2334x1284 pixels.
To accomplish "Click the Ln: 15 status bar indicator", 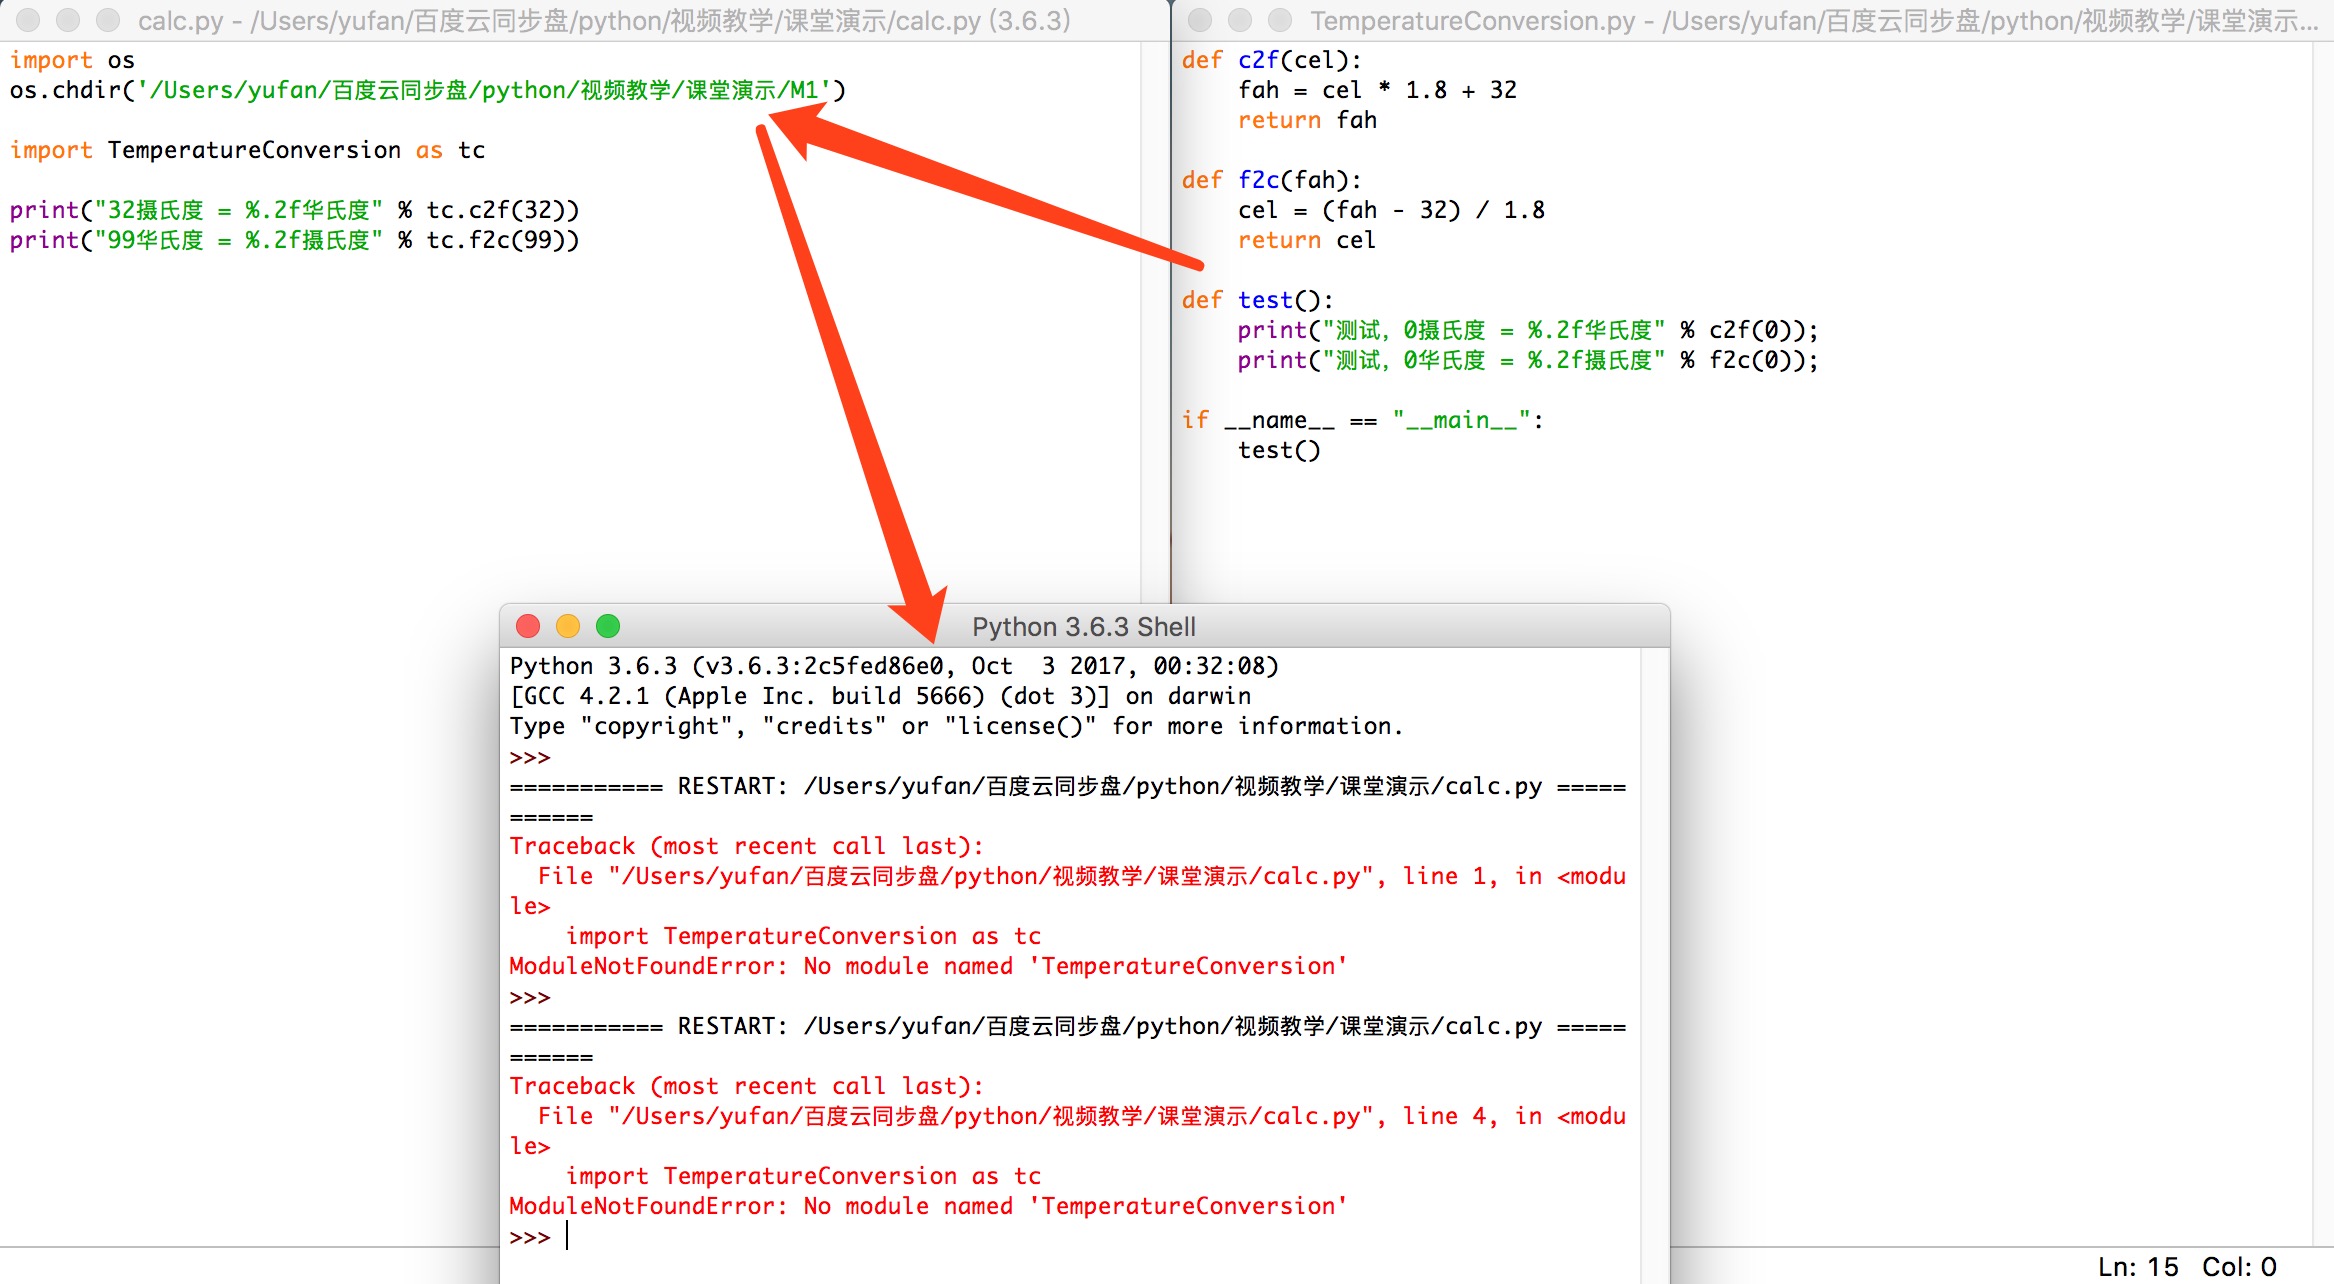I will 2138,1267.
